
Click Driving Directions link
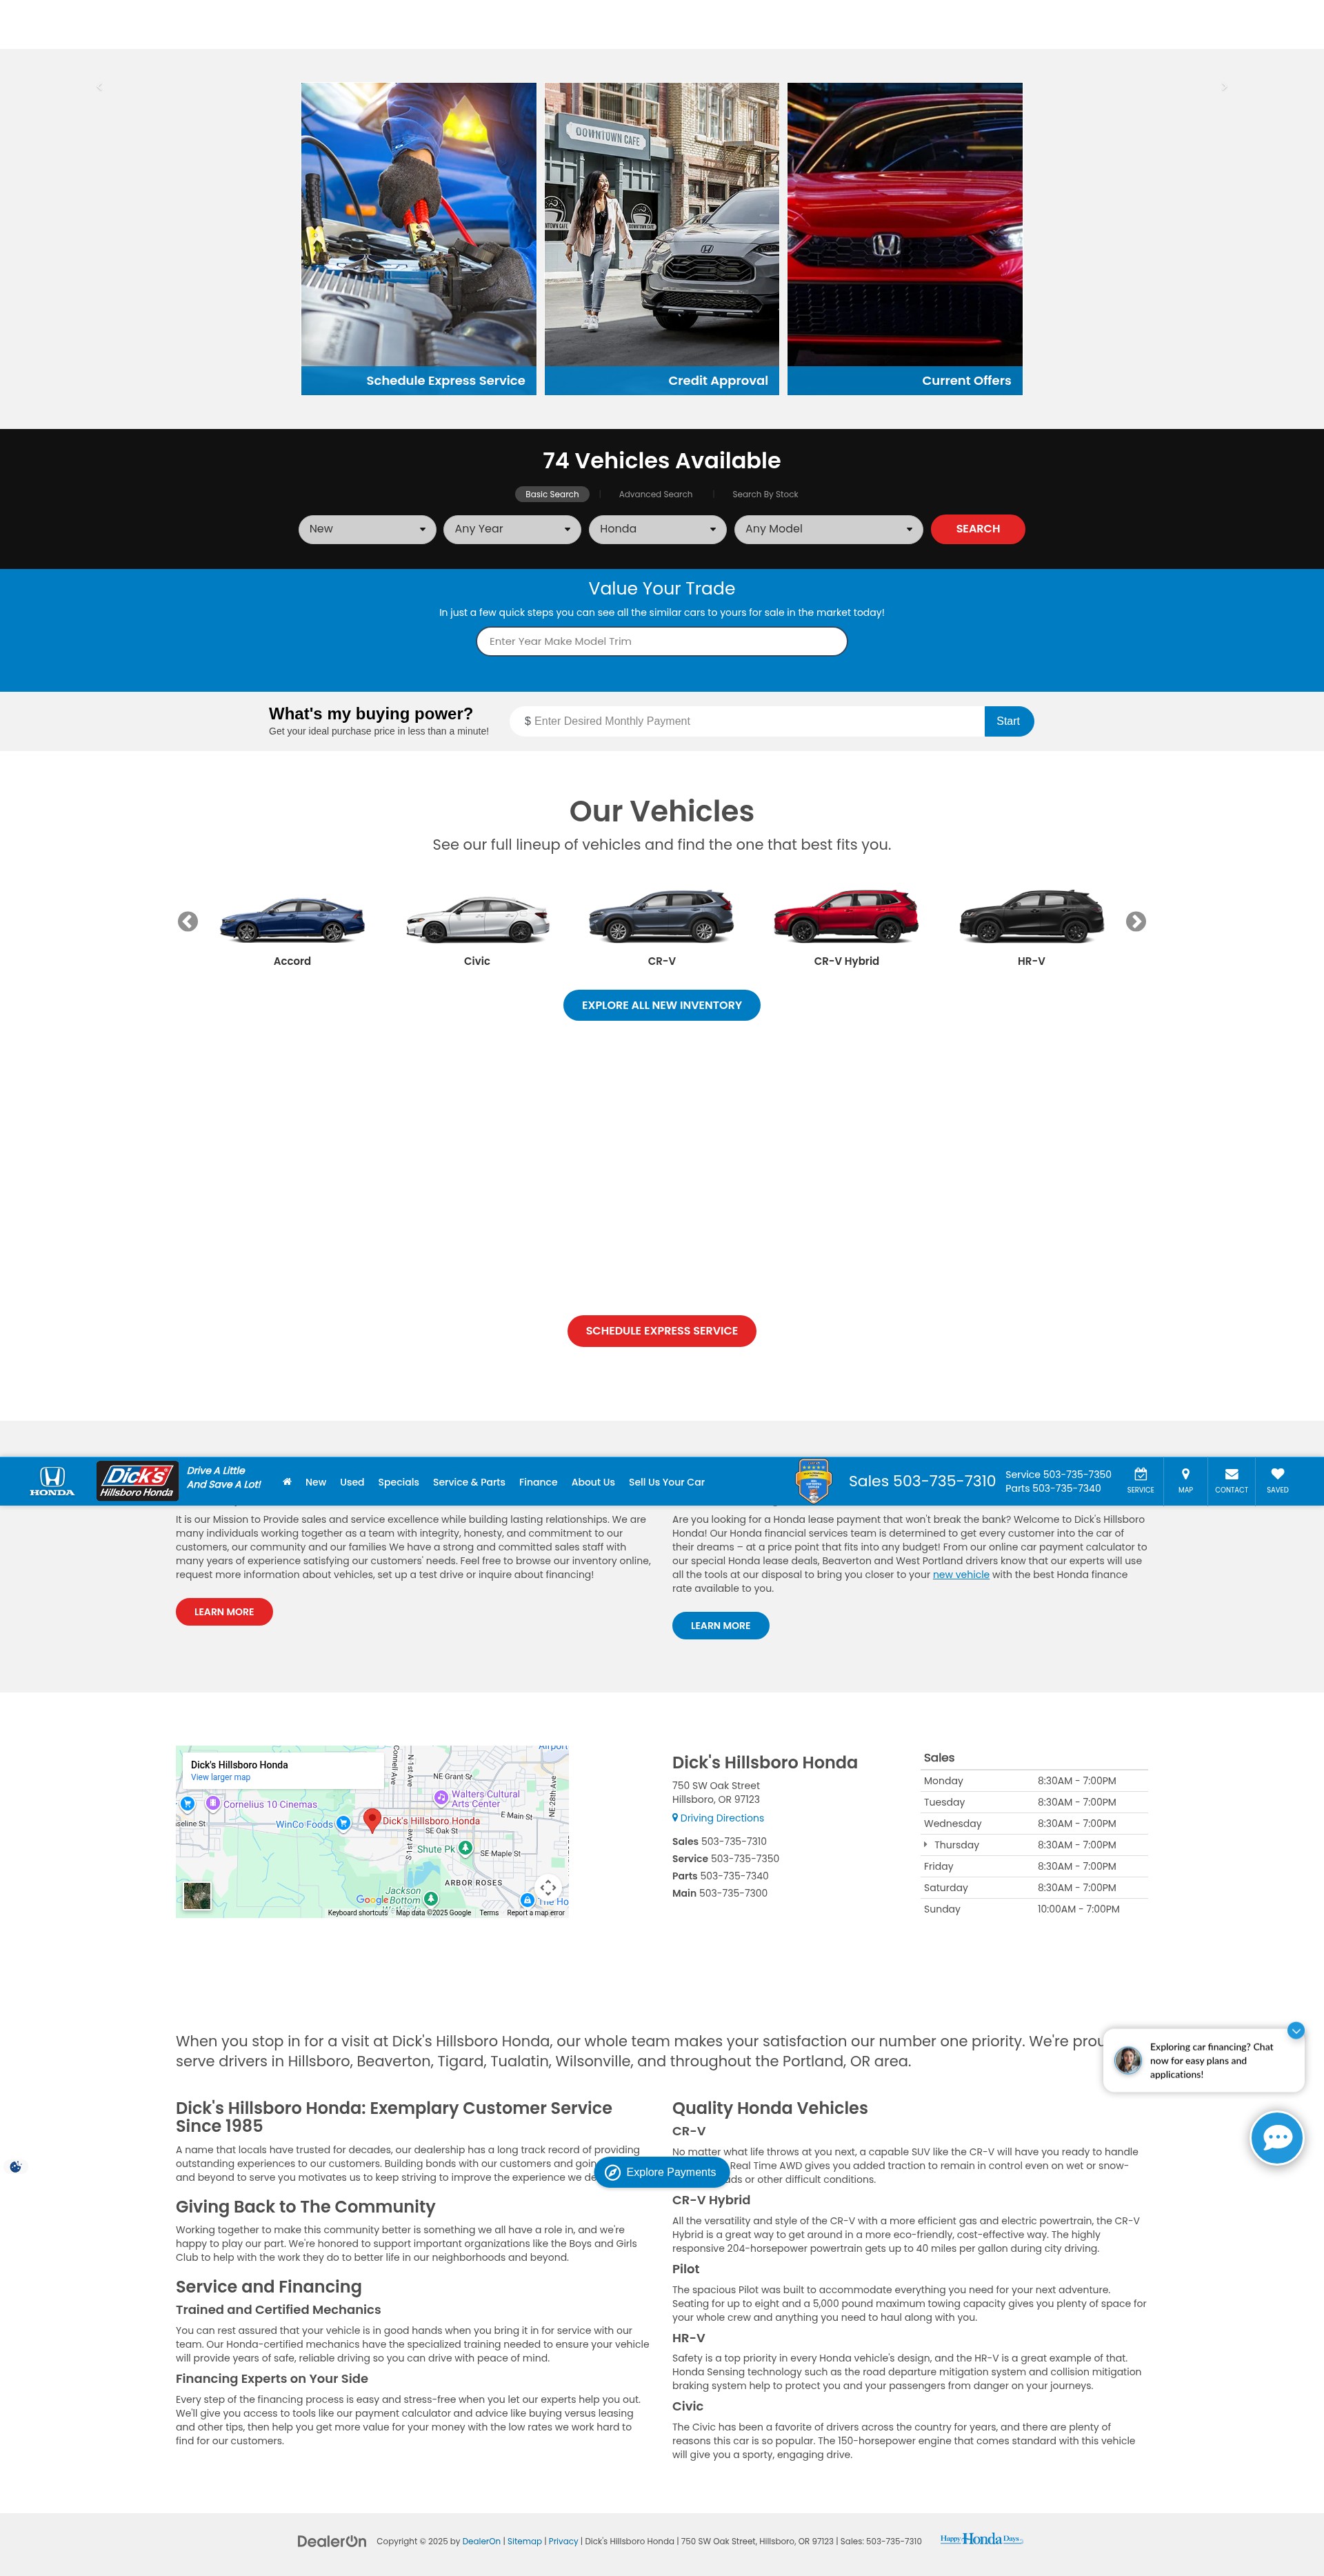click(718, 1818)
